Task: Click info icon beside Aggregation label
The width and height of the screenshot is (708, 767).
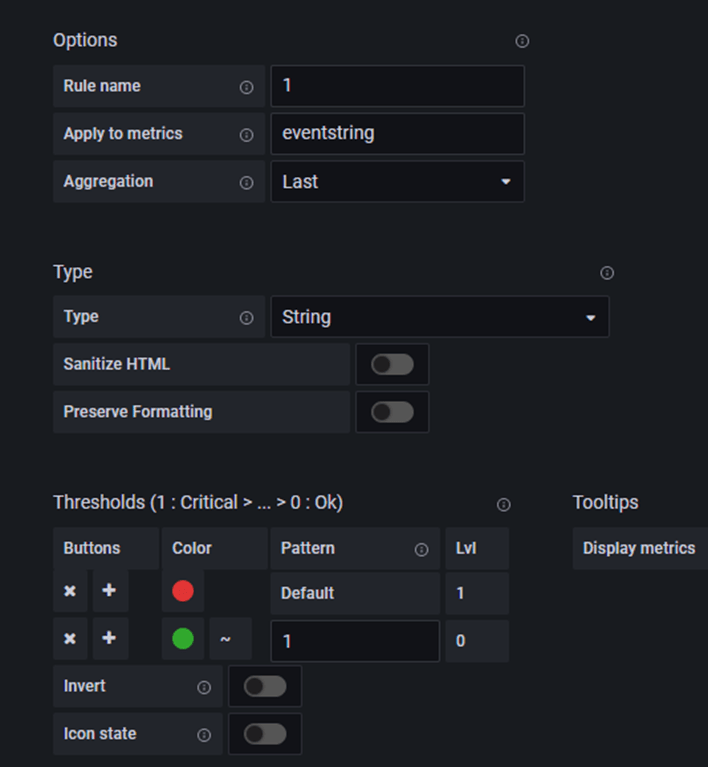Action: [246, 183]
